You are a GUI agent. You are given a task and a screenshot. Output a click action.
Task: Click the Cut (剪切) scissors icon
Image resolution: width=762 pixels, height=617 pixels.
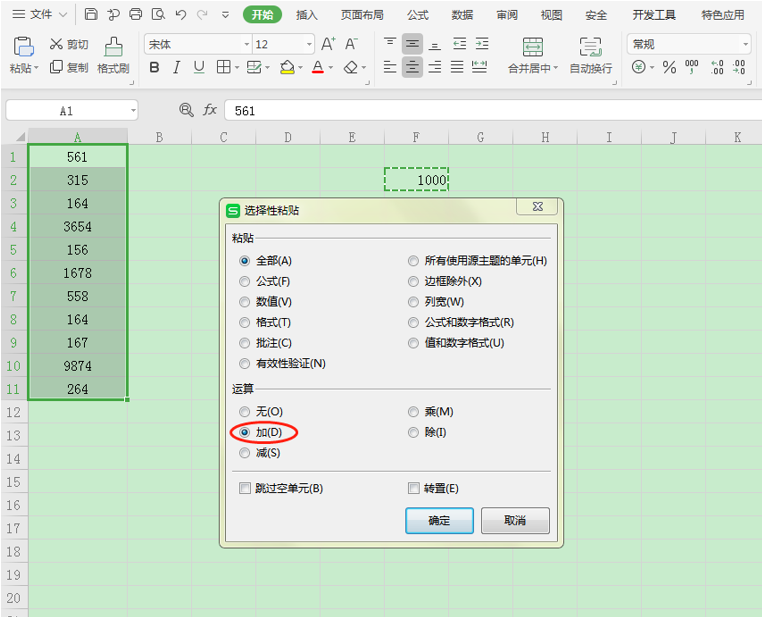[56, 44]
